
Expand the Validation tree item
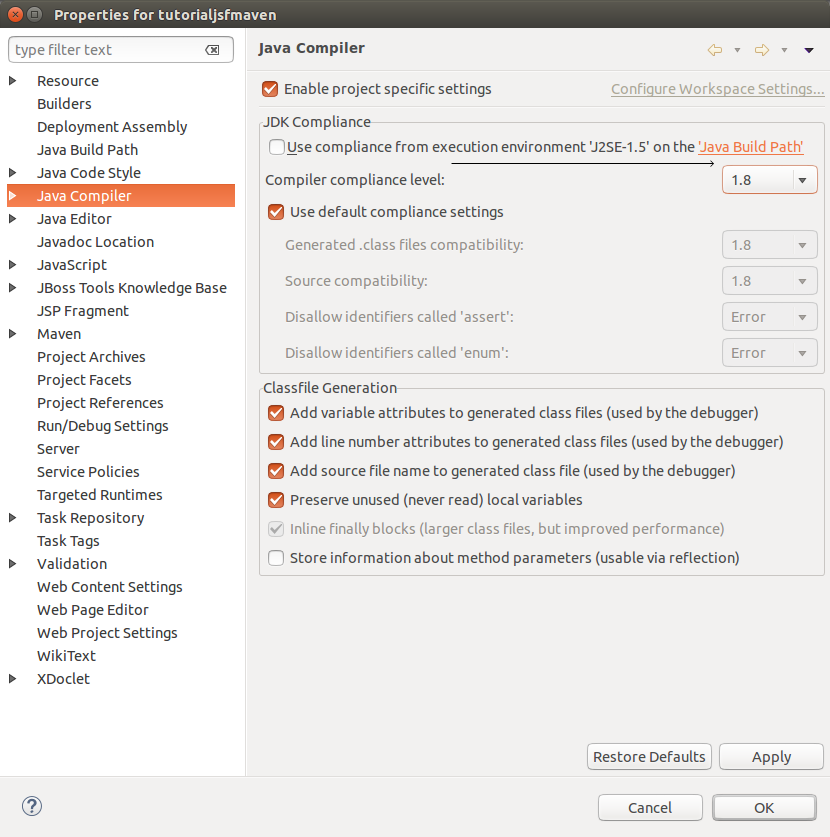(12, 563)
